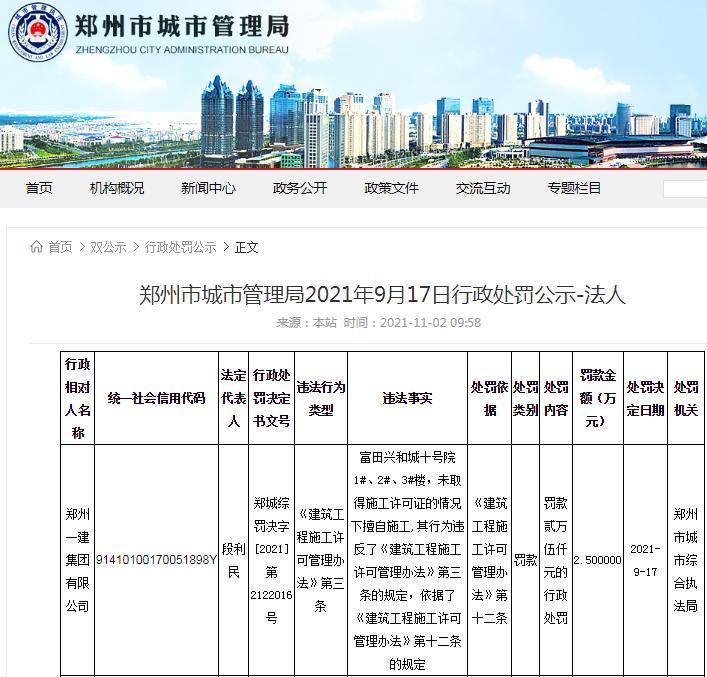Click the home icon in the breadcrumb

37,247
